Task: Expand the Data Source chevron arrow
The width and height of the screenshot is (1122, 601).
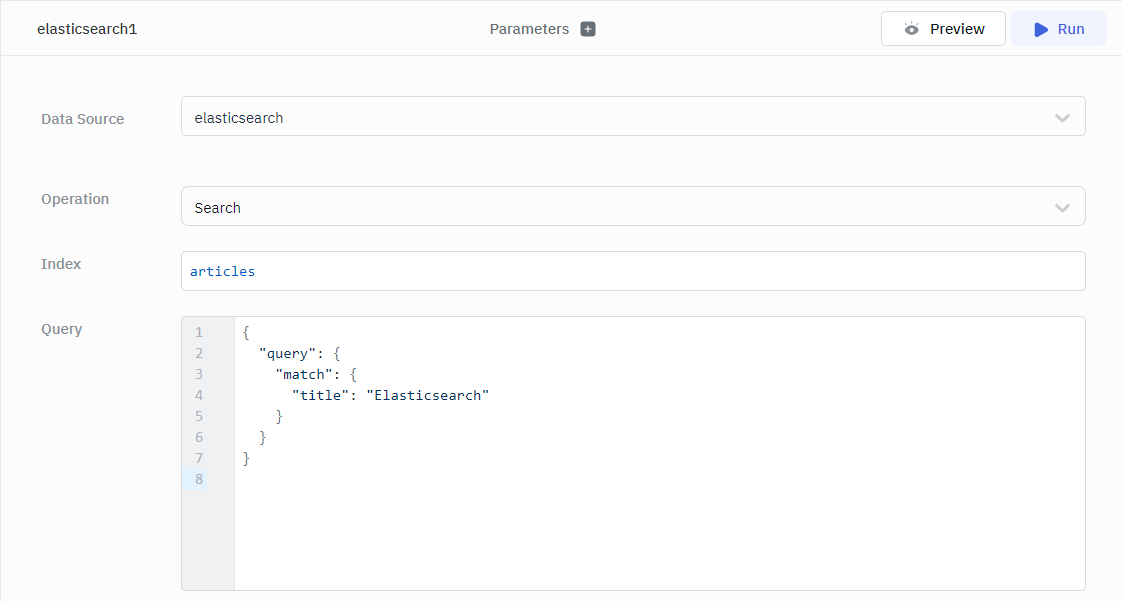Action: point(1062,118)
